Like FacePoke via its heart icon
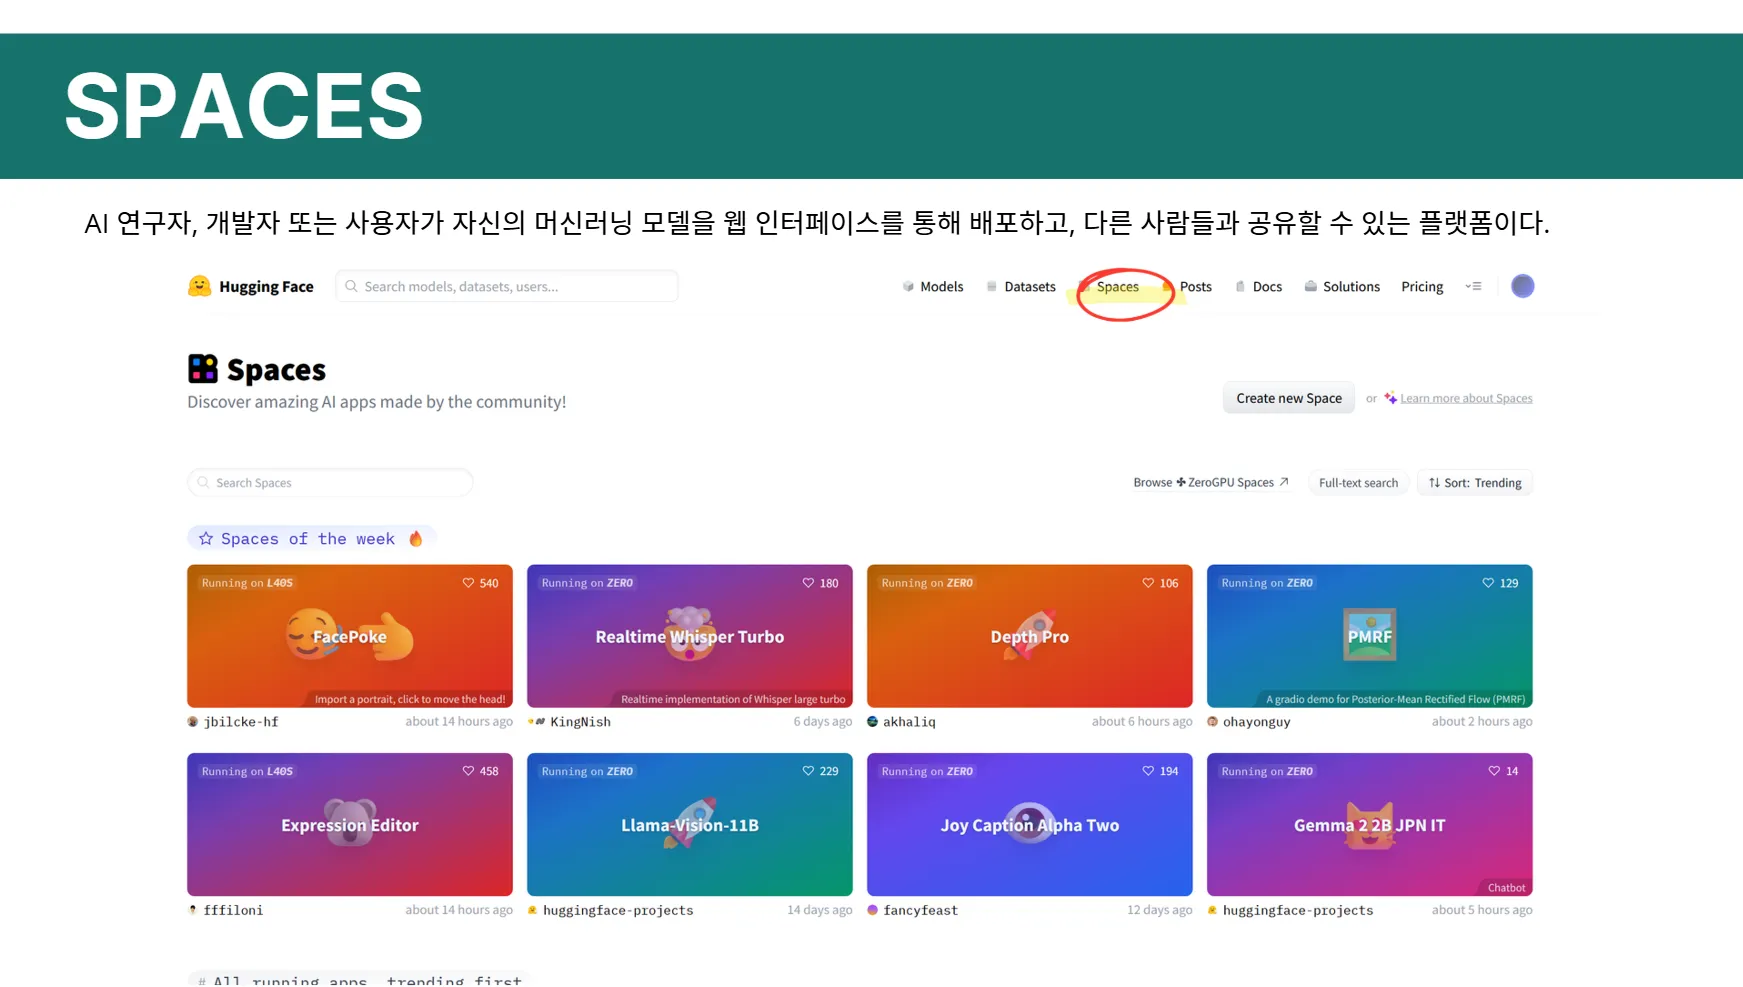This screenshot has width=1743, height=987. tap(468, 583)
